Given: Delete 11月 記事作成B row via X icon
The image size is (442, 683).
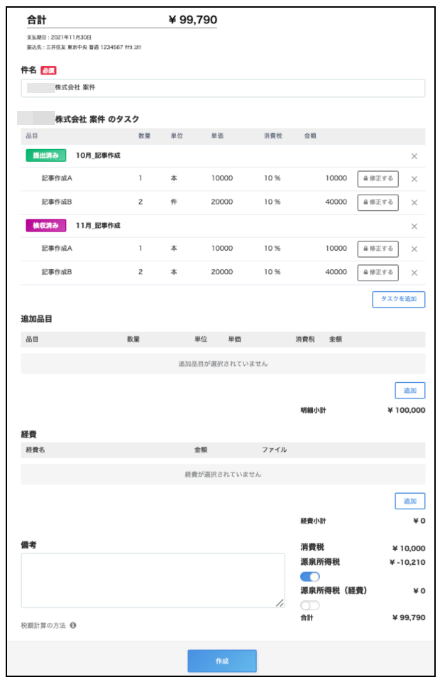Looking at the screenshot, I should click(414, 273).
